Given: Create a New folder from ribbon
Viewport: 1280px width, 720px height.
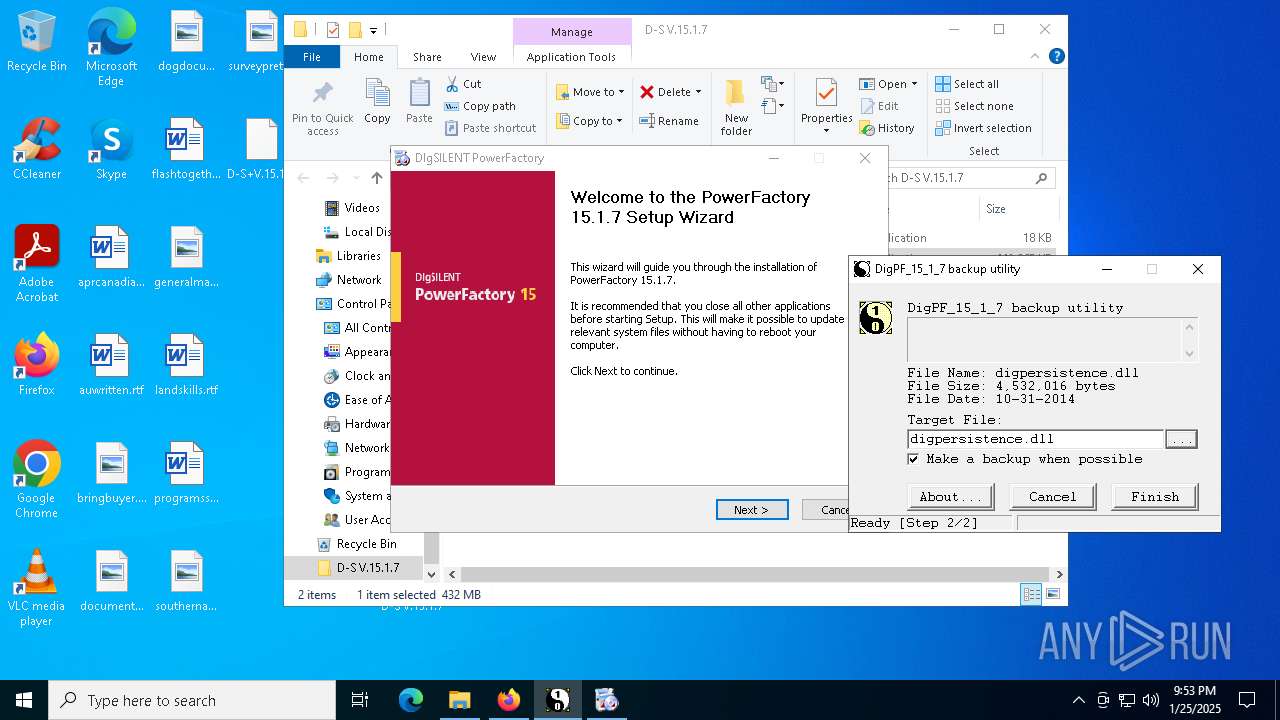Looking at the screenshot, I should [736, 108].
